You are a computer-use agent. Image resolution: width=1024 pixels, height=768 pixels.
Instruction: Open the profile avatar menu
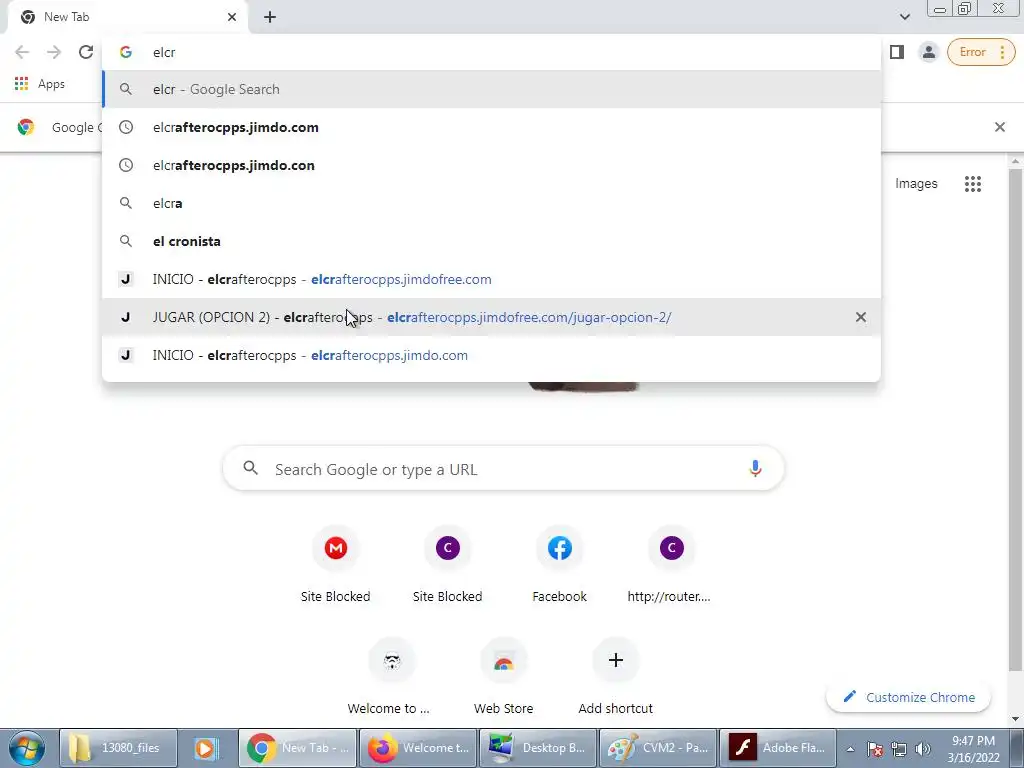point(928,52)
